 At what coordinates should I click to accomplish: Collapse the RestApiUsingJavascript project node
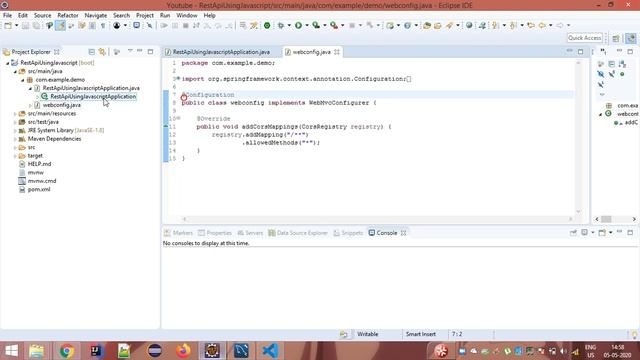(8, 63)
